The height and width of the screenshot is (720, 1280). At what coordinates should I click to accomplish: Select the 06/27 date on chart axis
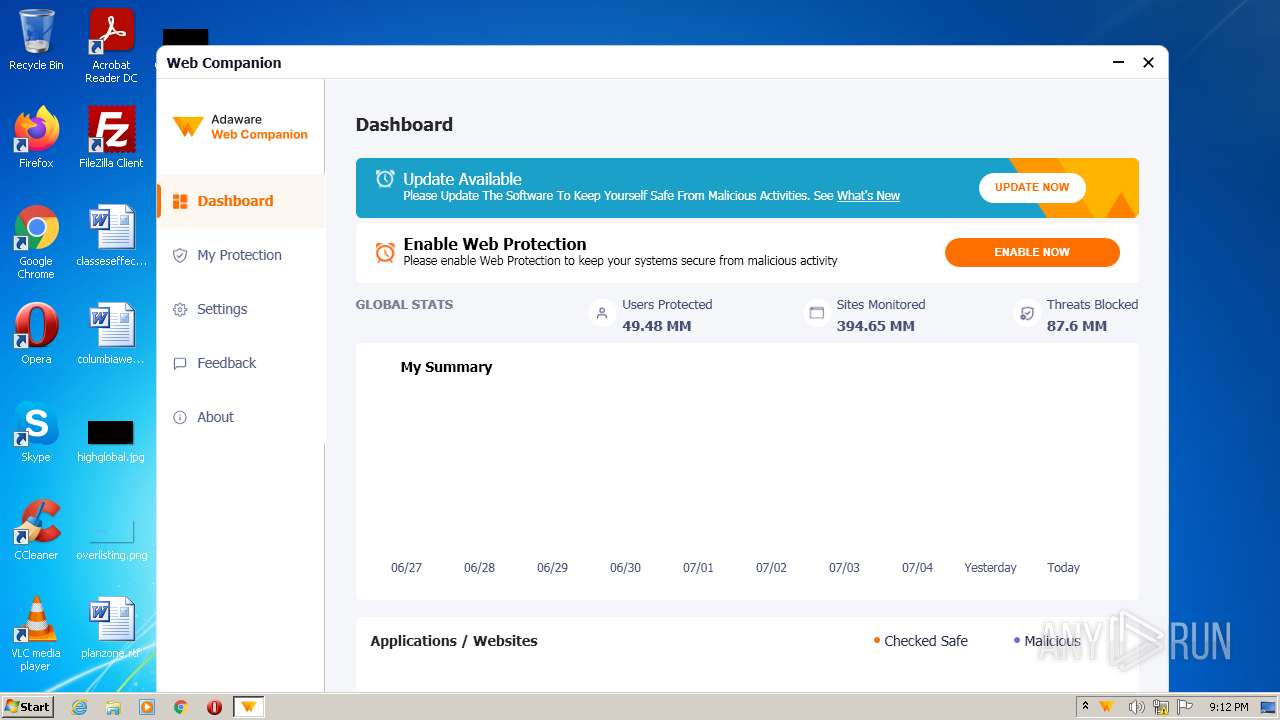pos(406,567)
